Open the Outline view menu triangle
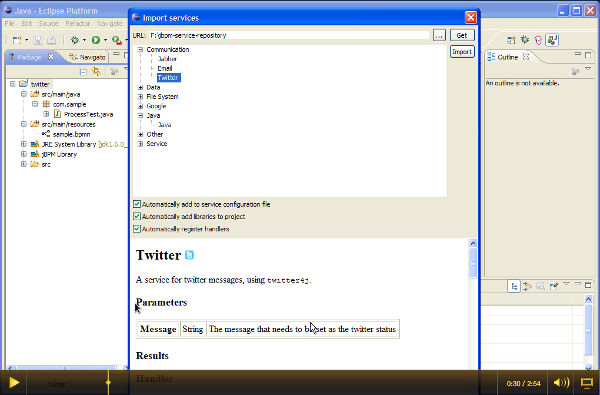 pos(588,69)
